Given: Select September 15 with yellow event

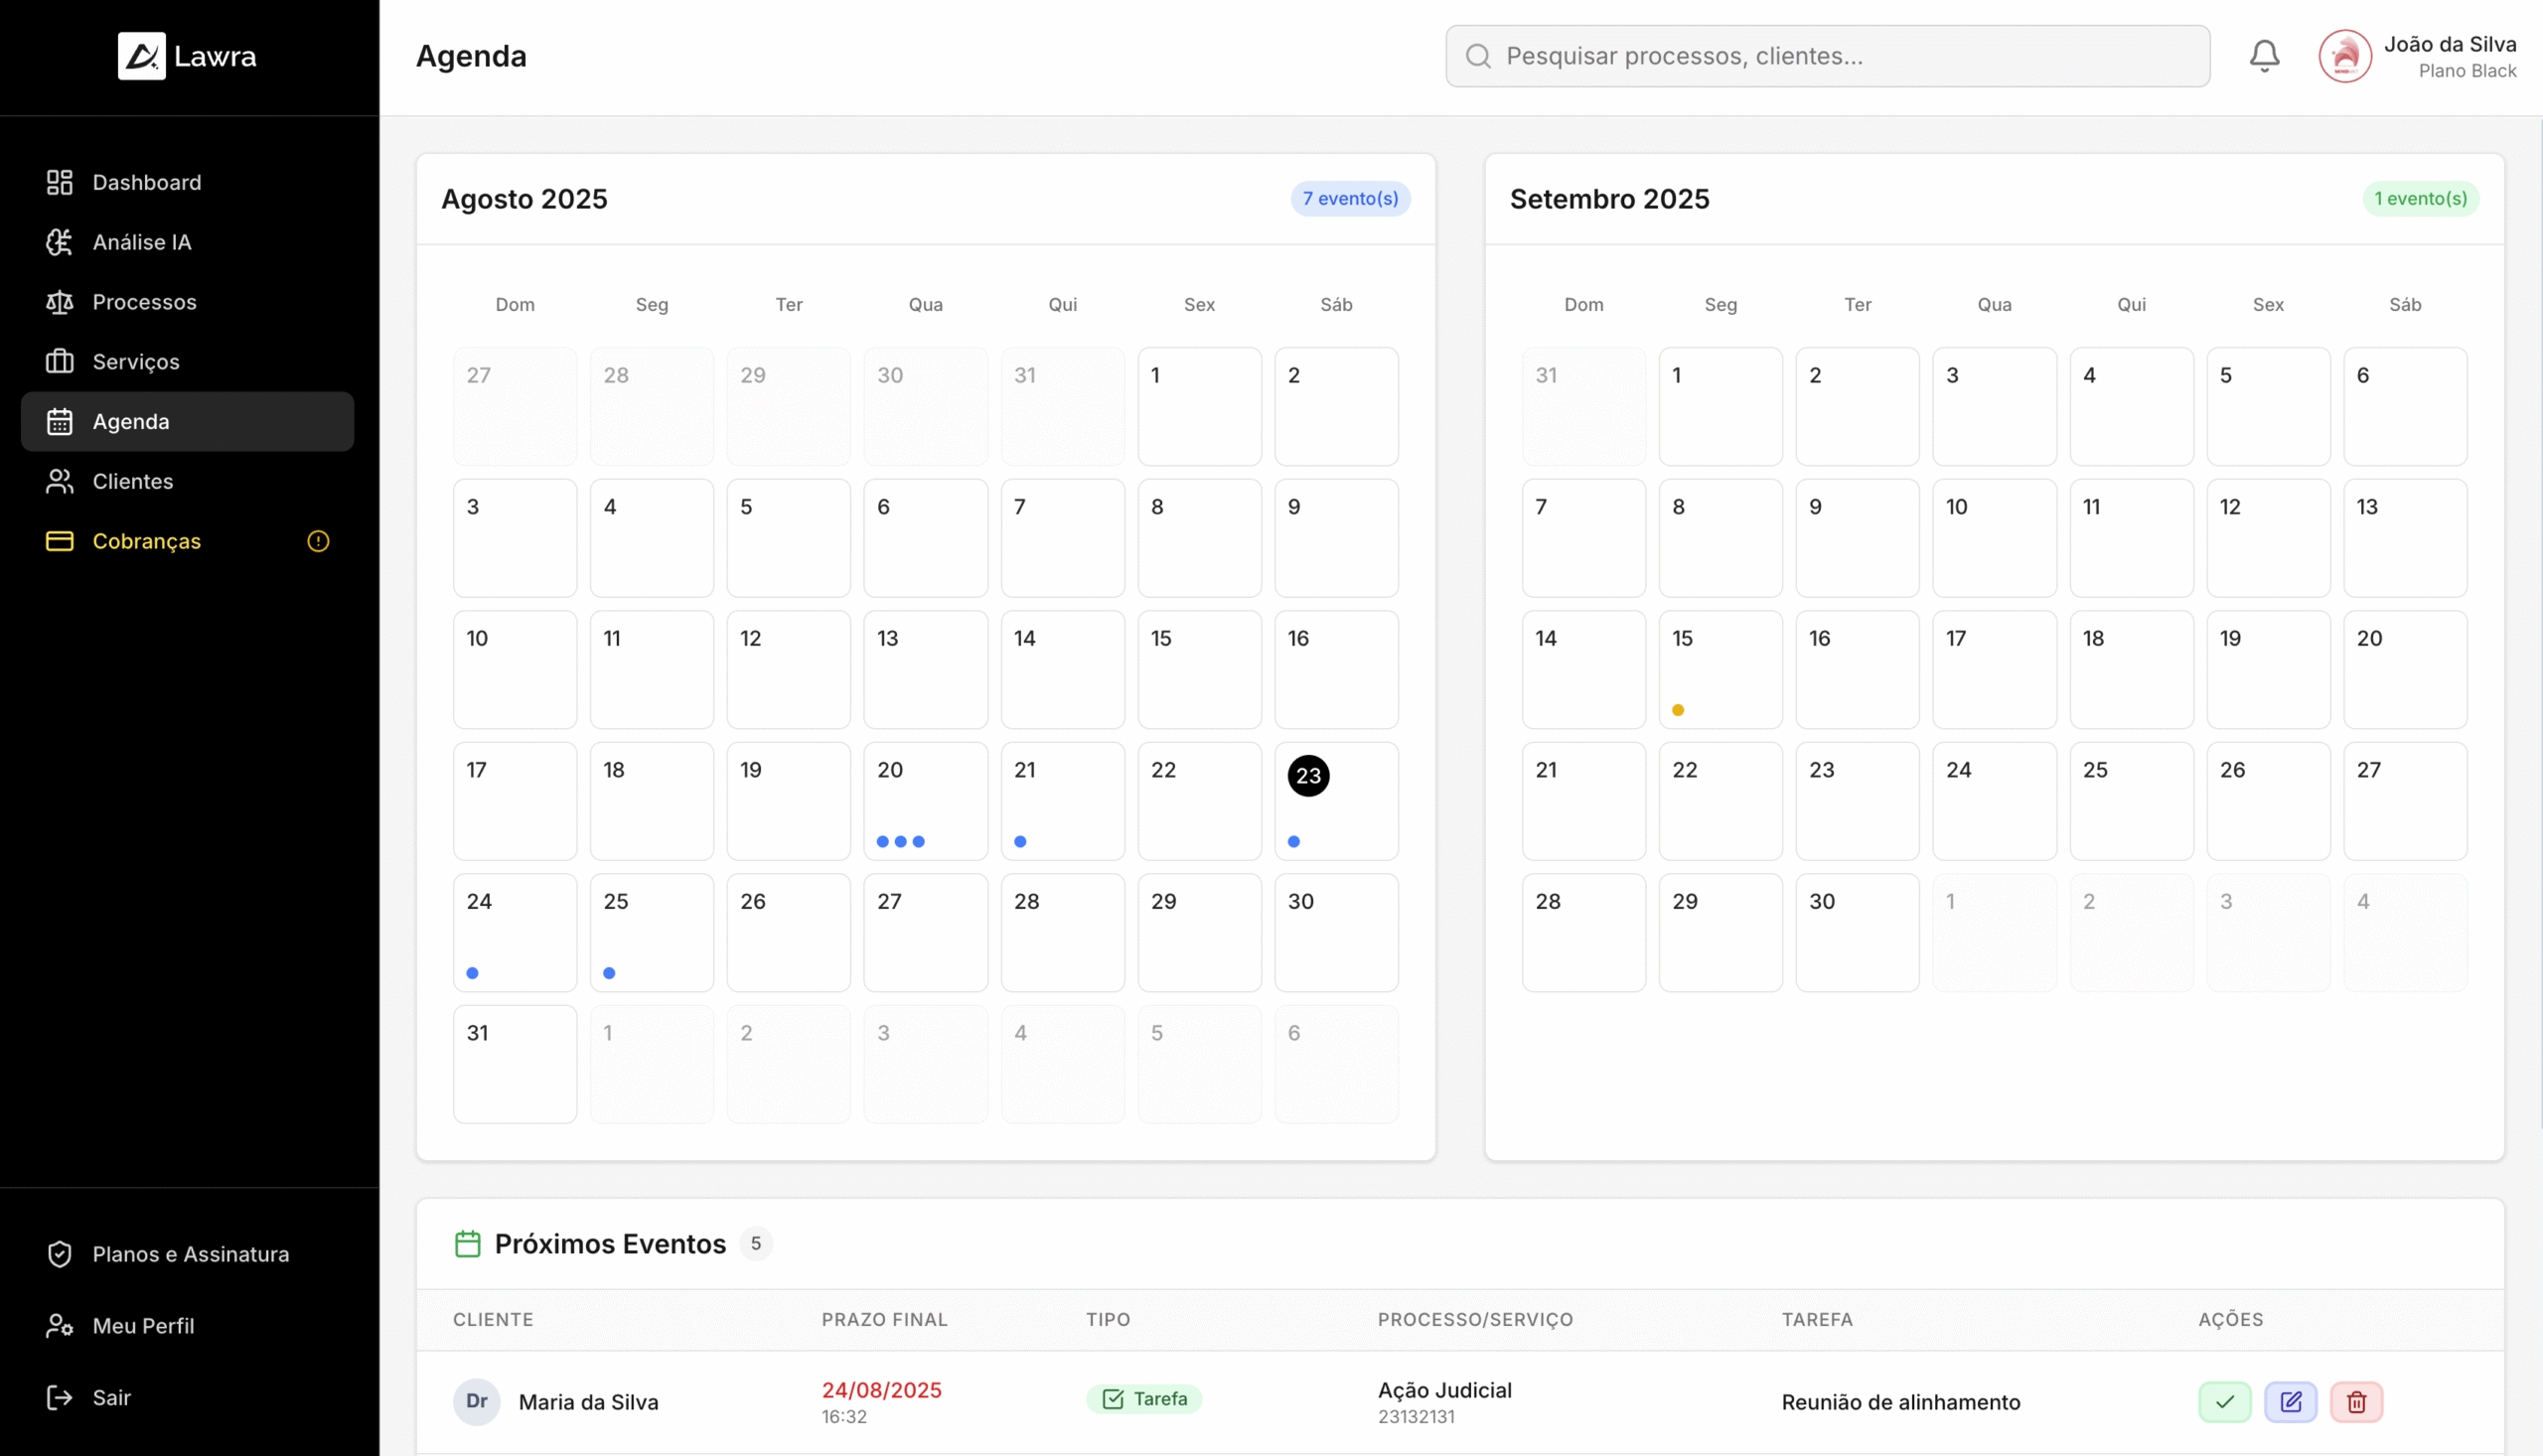Looking at the screenshot, I should (1719, 669).
